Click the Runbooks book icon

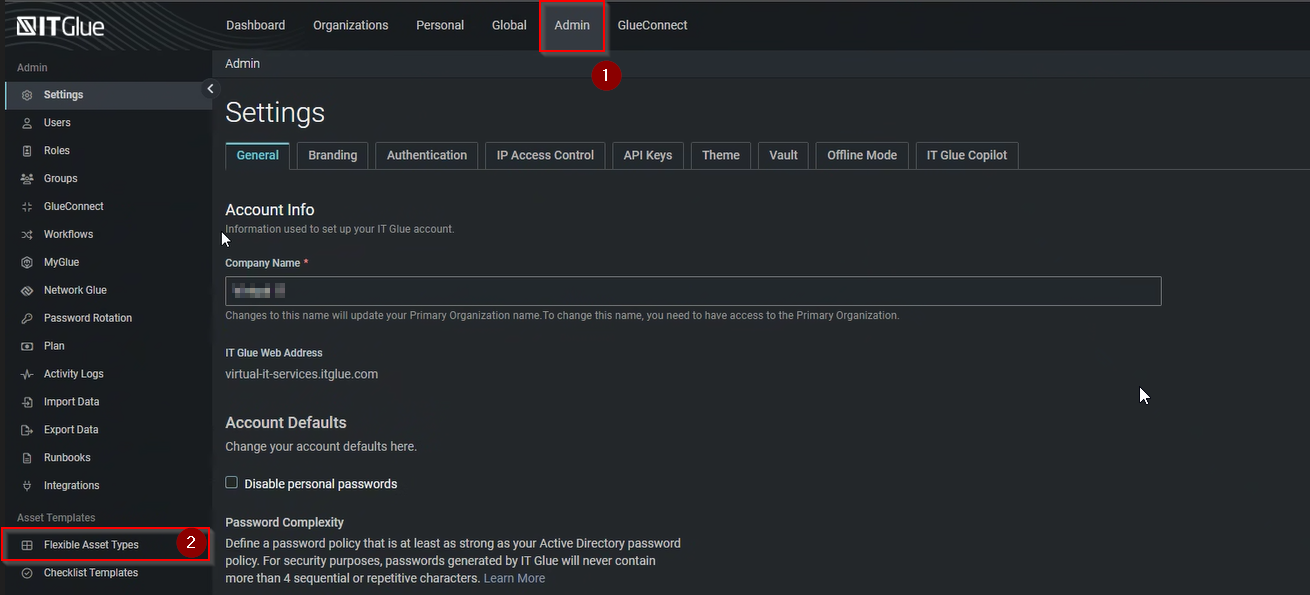tap(27, 458)
